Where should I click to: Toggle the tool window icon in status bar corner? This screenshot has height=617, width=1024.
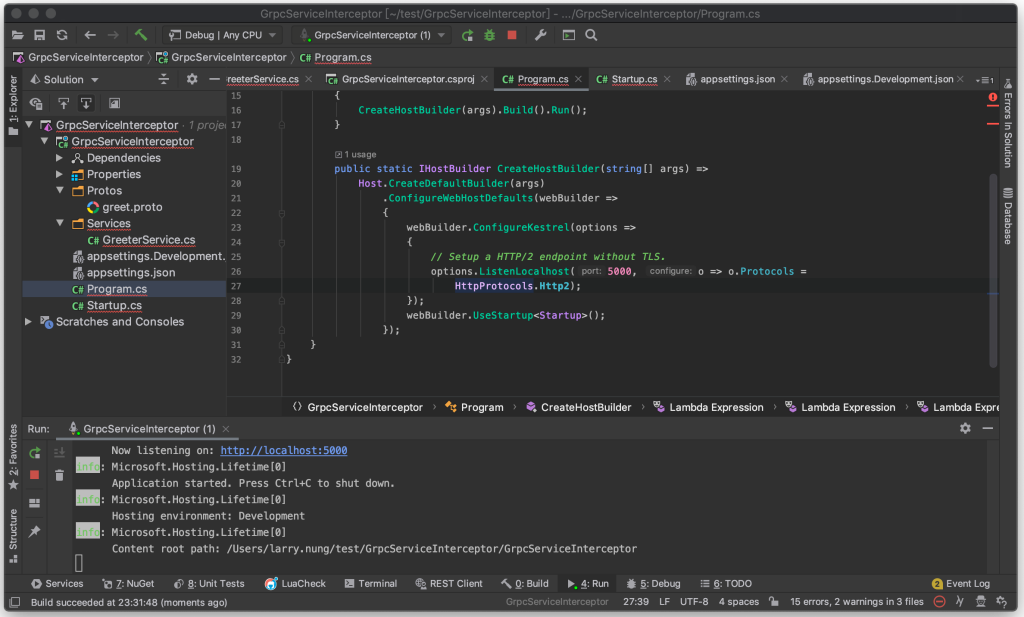tap(15, 602)
